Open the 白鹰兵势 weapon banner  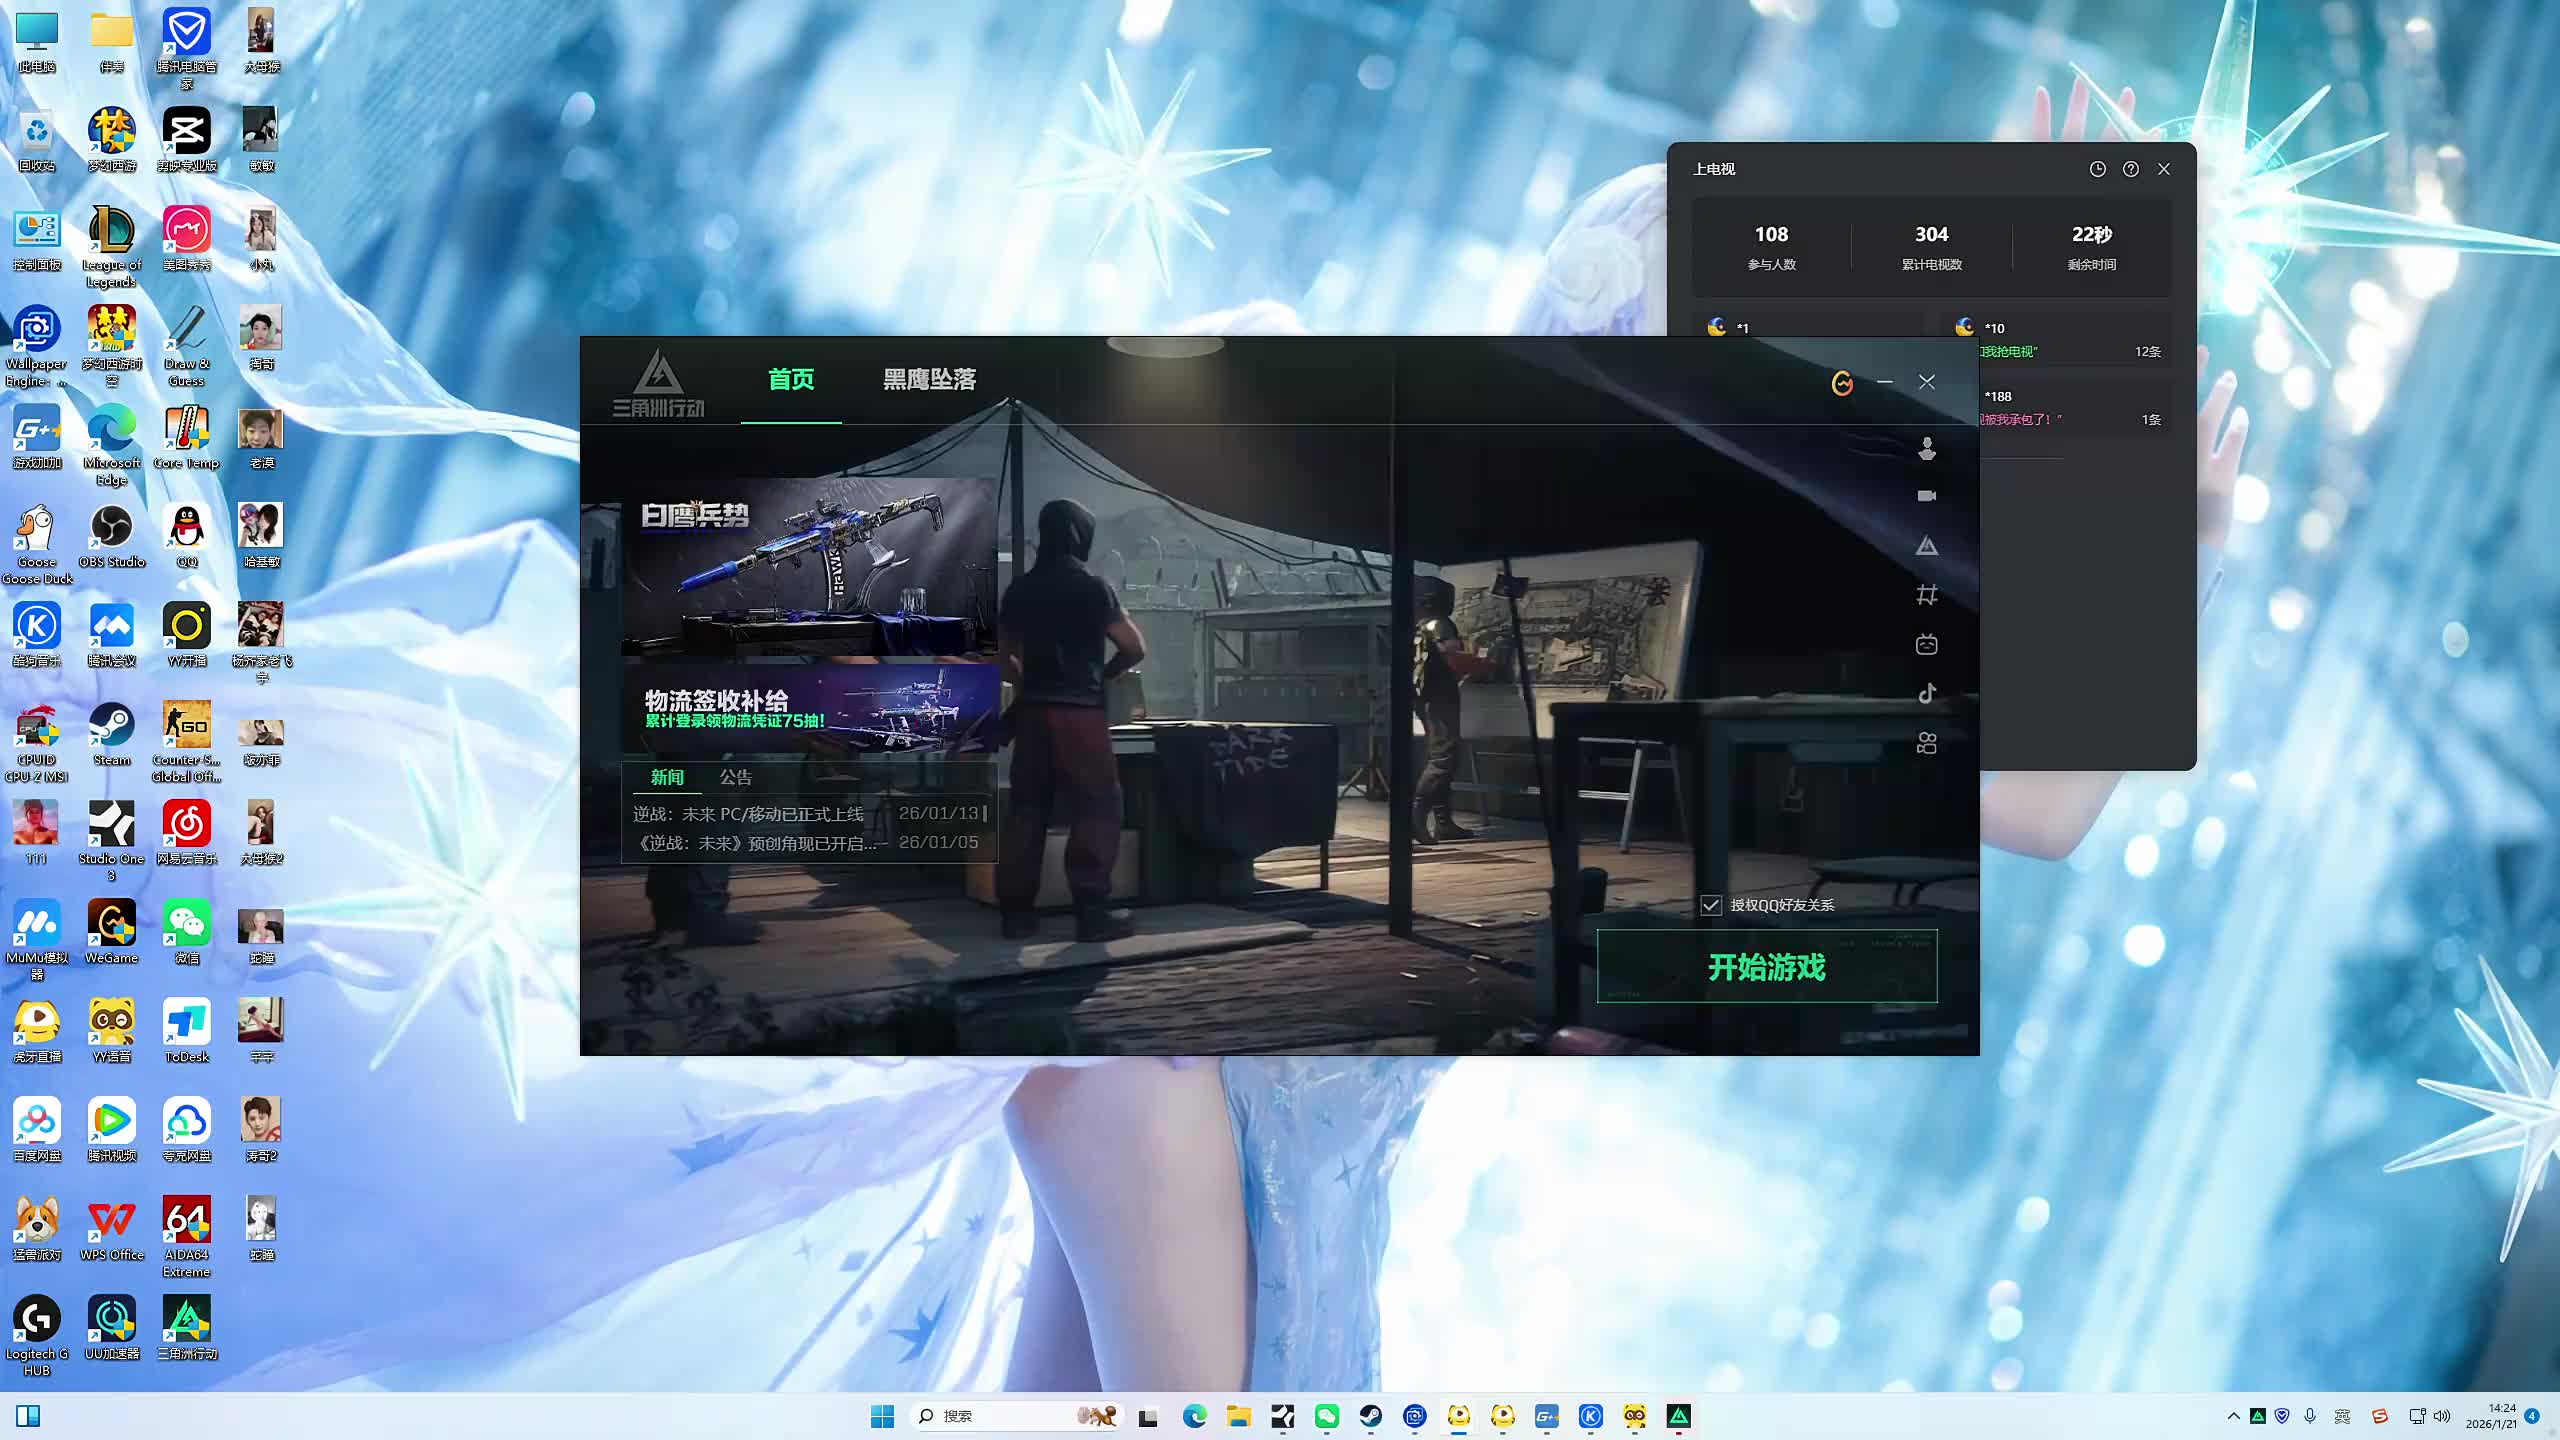pyautogui.click(x=809, y=567)
